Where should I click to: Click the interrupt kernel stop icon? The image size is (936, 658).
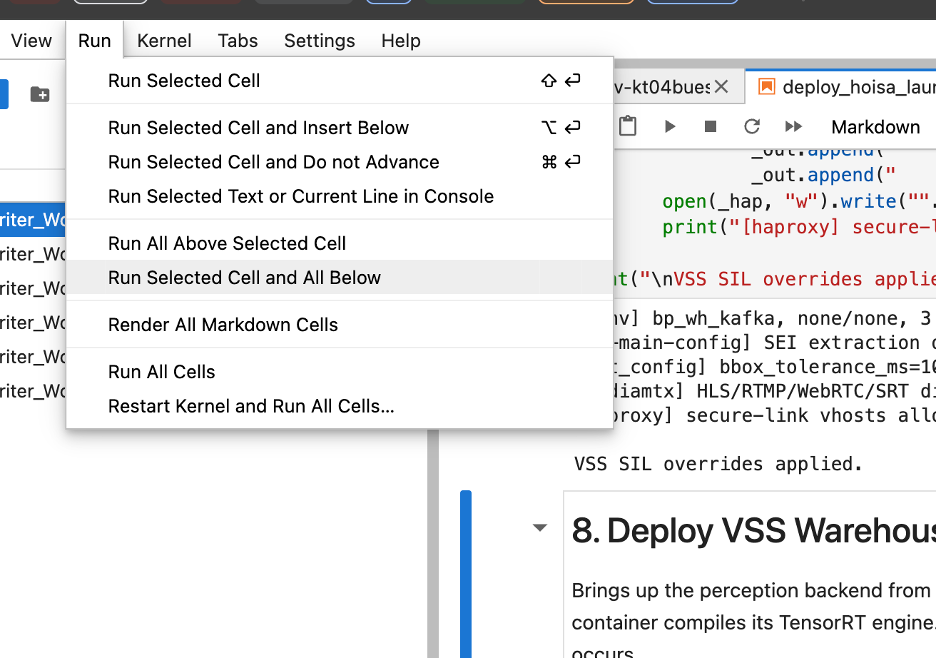[710, 126]
